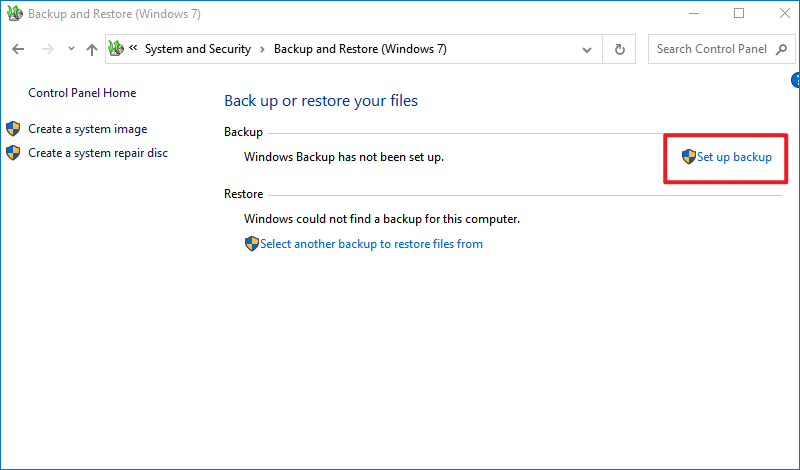Image resolution: width=800 pixels, height=470 pixels.
Task: Click the search magnifier icon
Action: 781,49
